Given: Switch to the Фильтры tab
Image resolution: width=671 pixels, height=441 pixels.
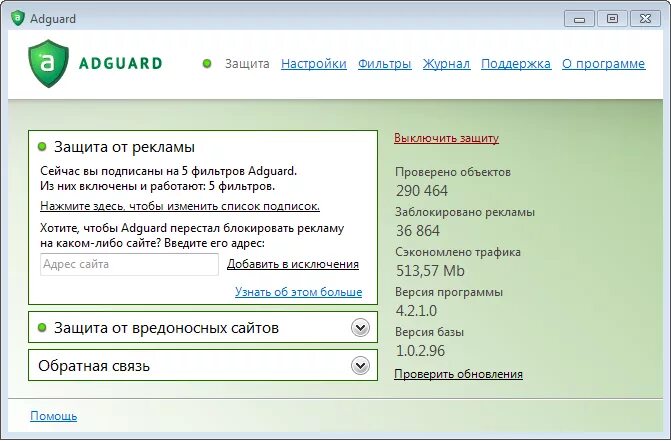Looking at the screenshot, I should tap(384, 64).
